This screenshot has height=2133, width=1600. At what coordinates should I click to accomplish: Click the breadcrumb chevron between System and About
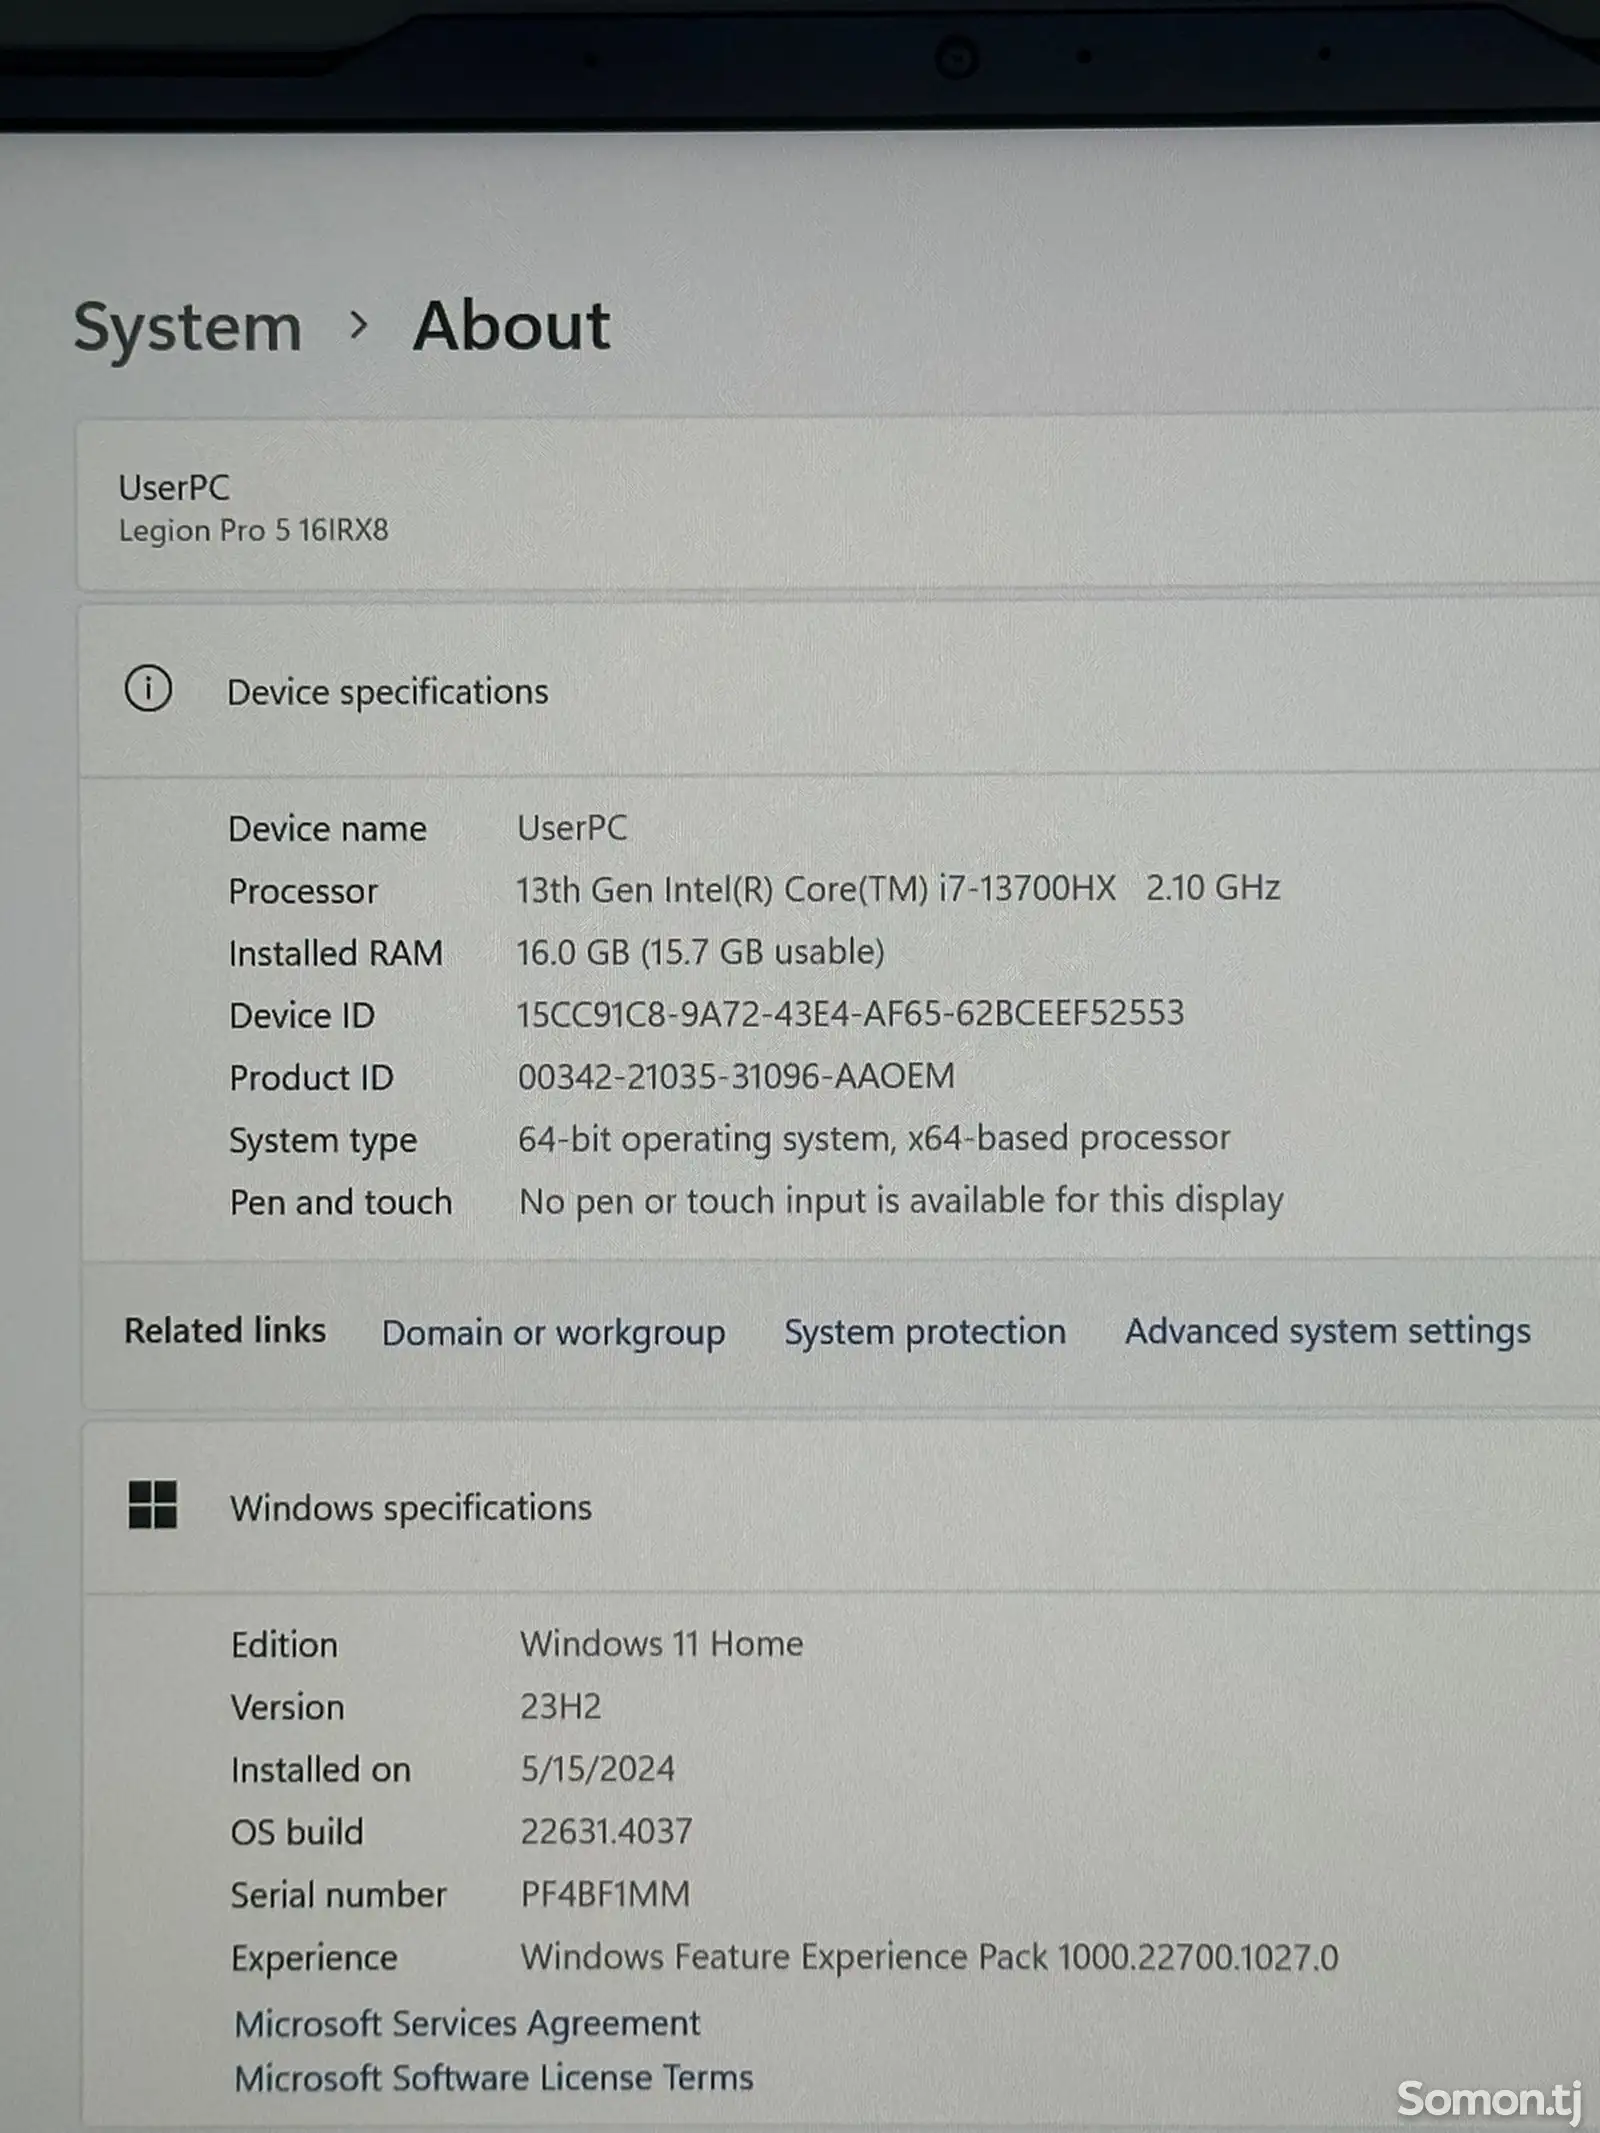point(359,324)
